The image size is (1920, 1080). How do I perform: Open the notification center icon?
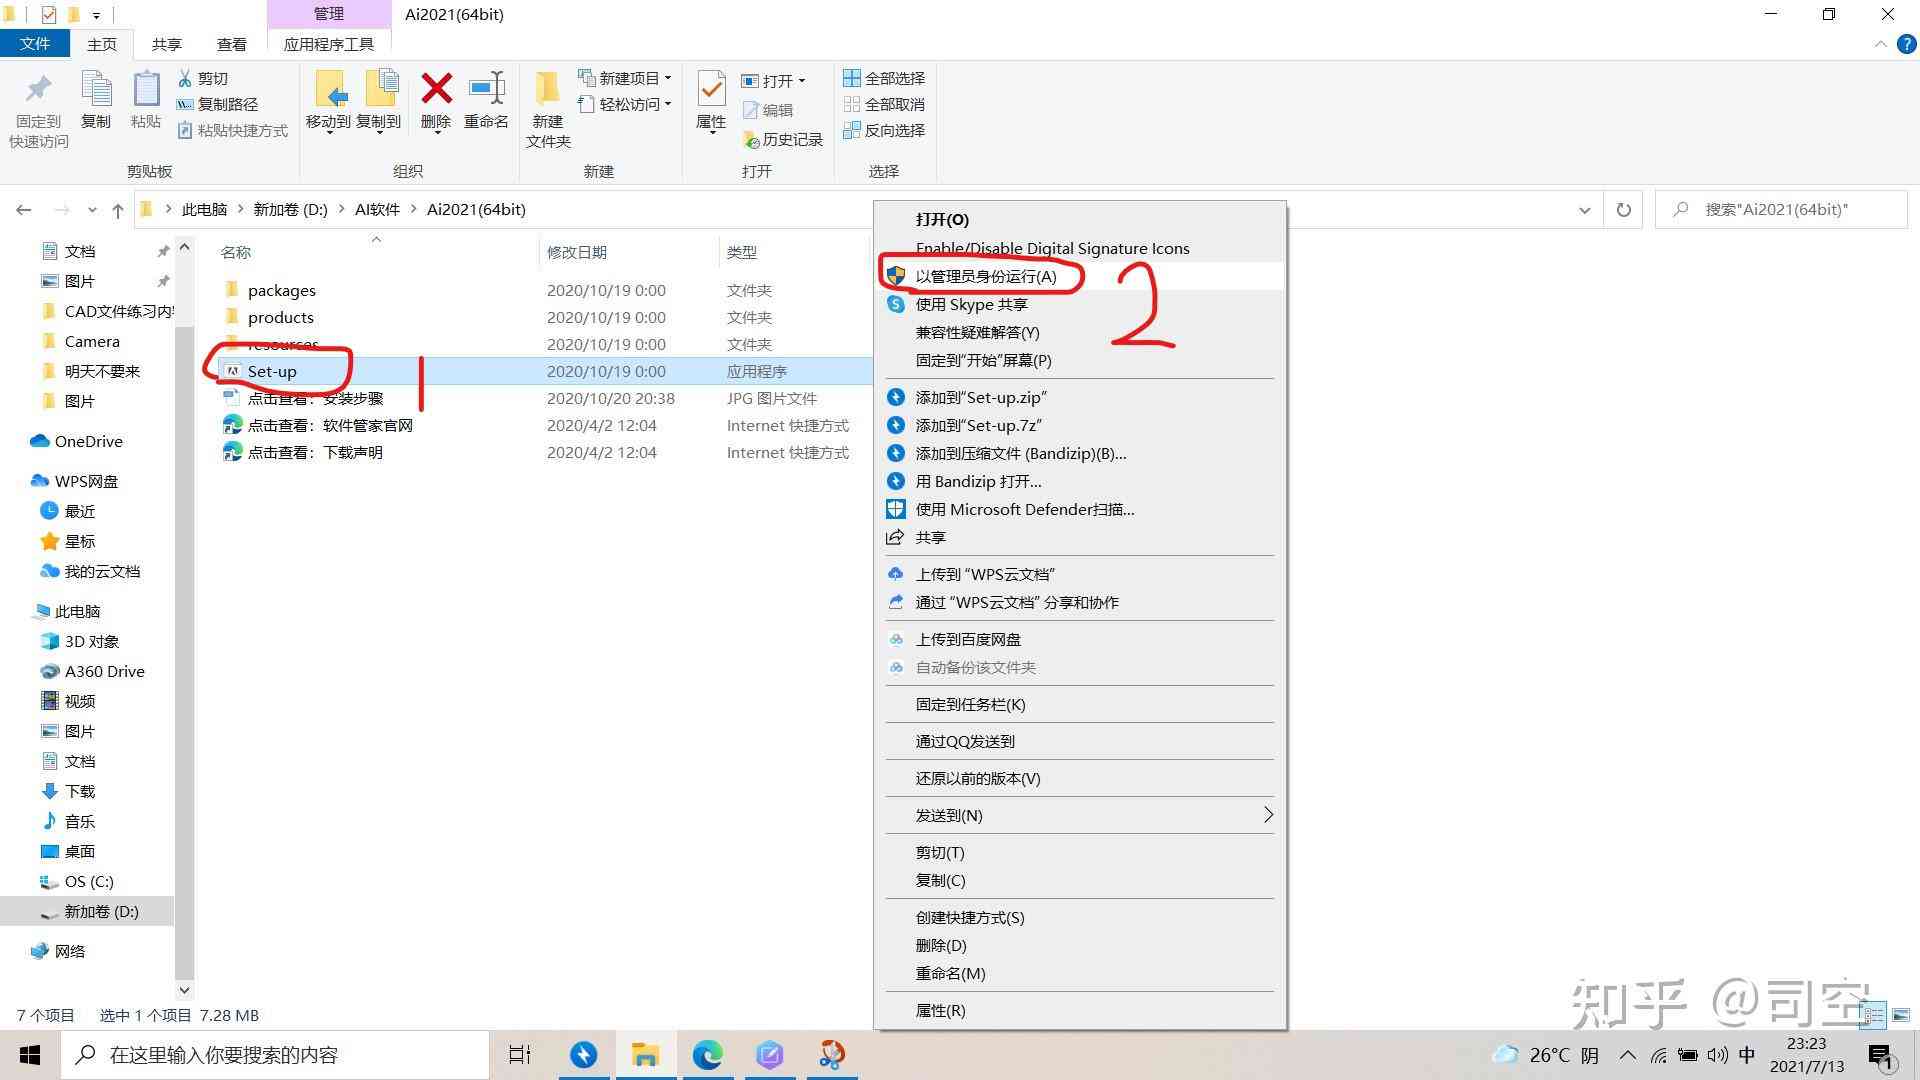(1880, 1056)
